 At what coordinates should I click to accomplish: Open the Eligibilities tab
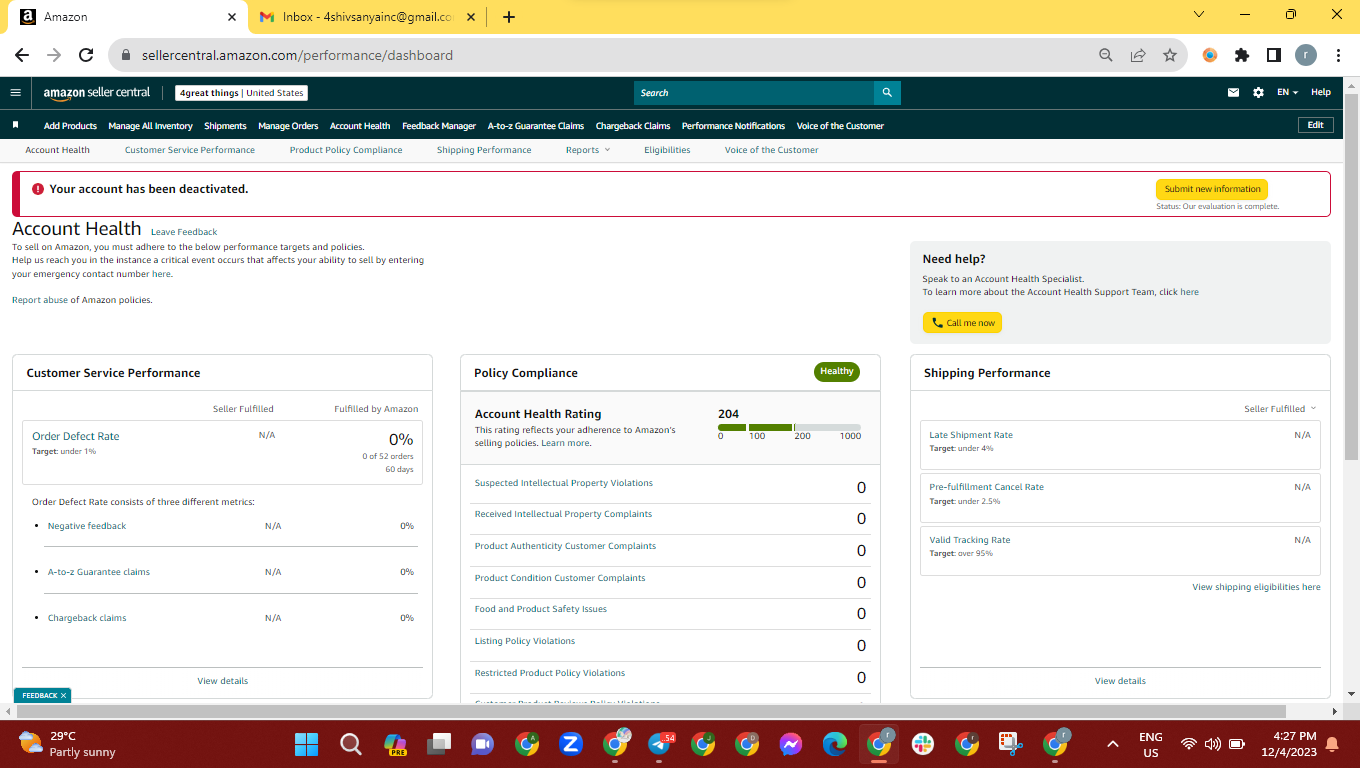[667, 150]
